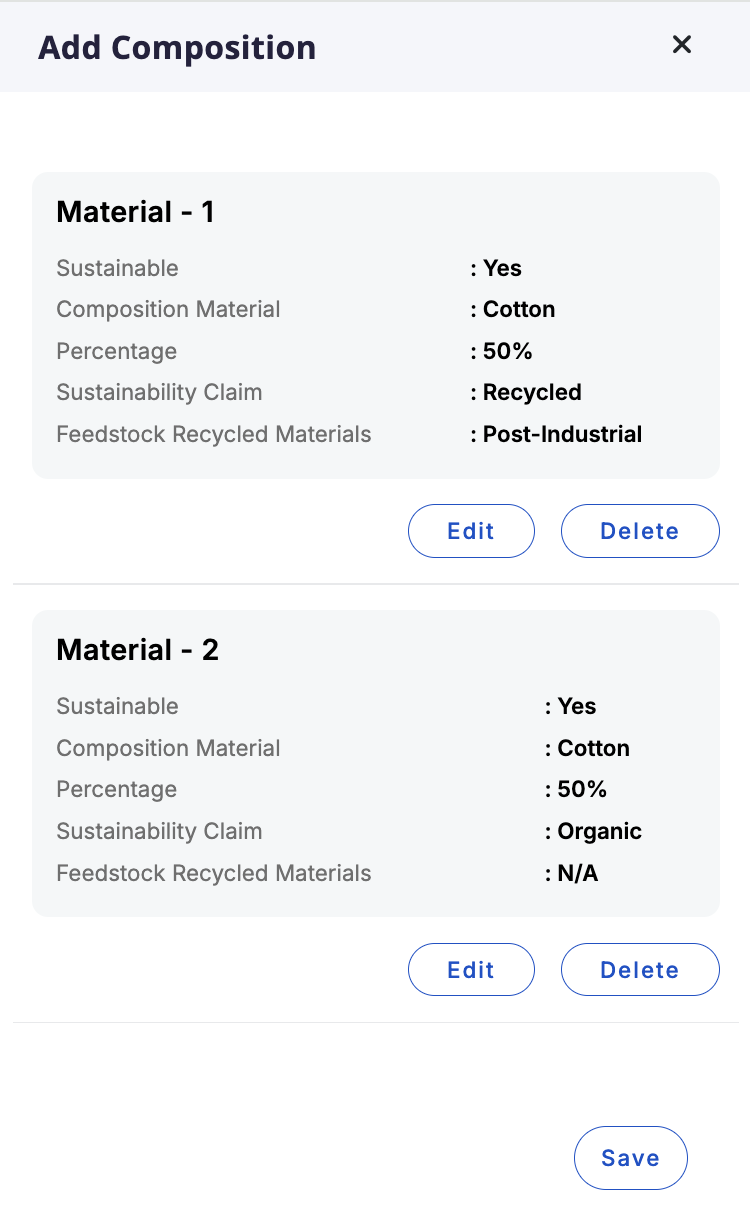Click Material - 1's Cotton value
750x1222 pixels.
pos(519,309)
